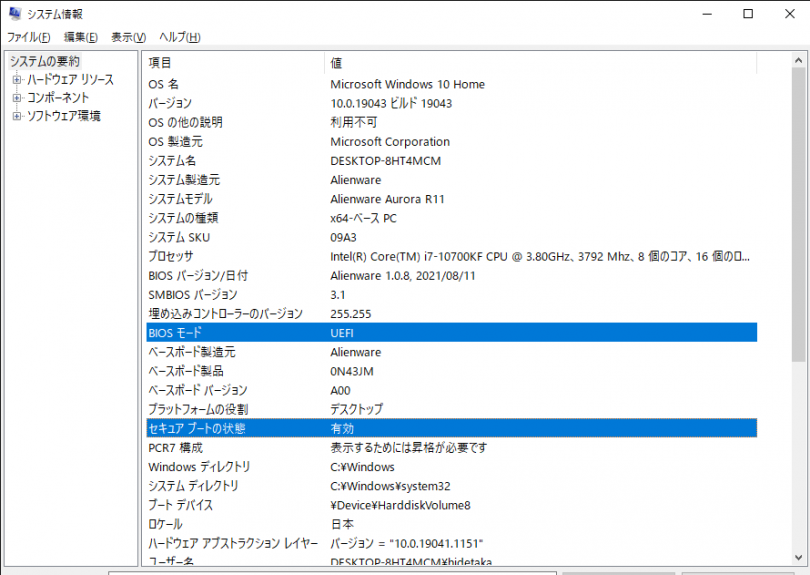Click the value ¥Device¥HarddiskVolume8
The image size is (810, 575).
(x=400, y=505)
